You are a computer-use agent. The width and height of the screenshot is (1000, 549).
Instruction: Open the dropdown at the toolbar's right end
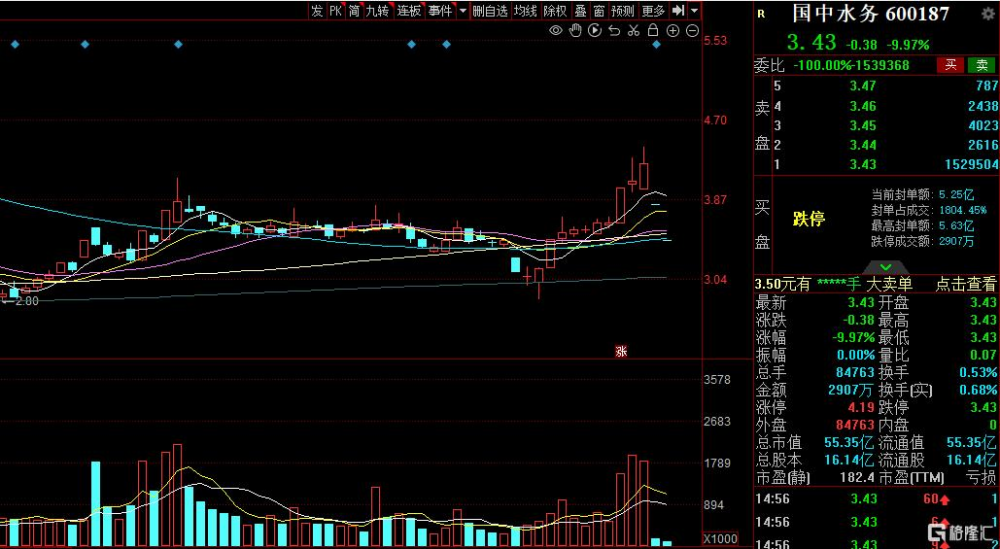695,10
